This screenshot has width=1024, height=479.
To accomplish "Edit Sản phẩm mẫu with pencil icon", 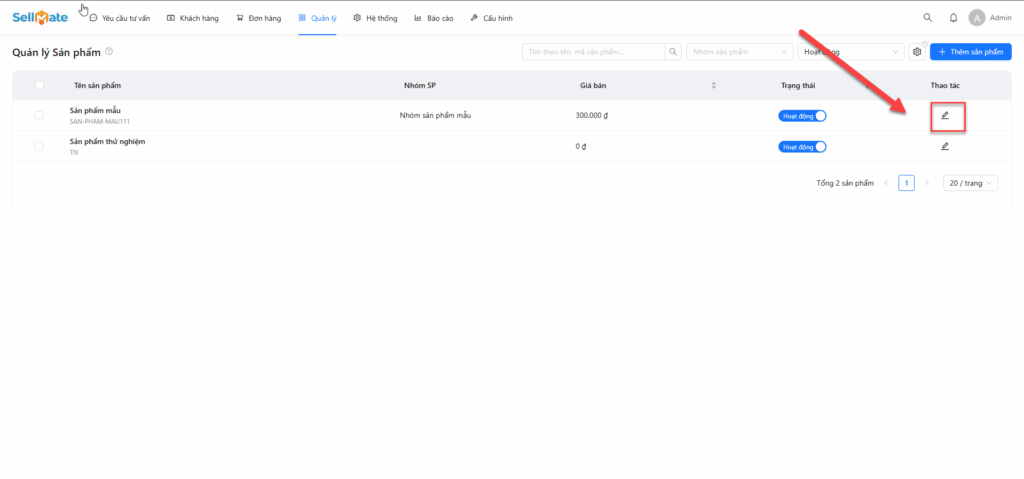I will pos(945,116).
